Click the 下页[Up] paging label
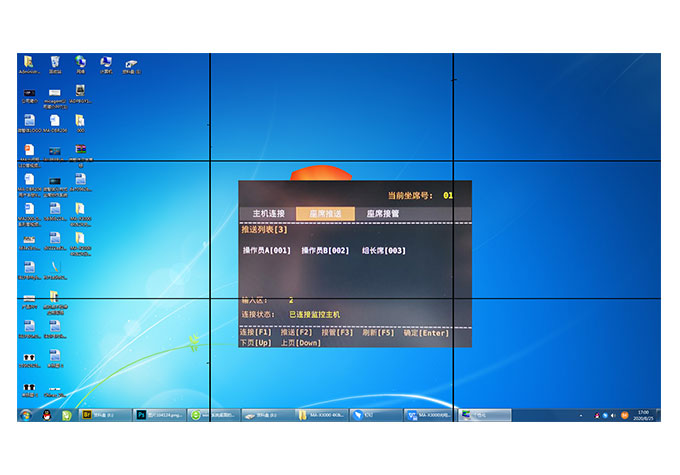 point(256,342)
